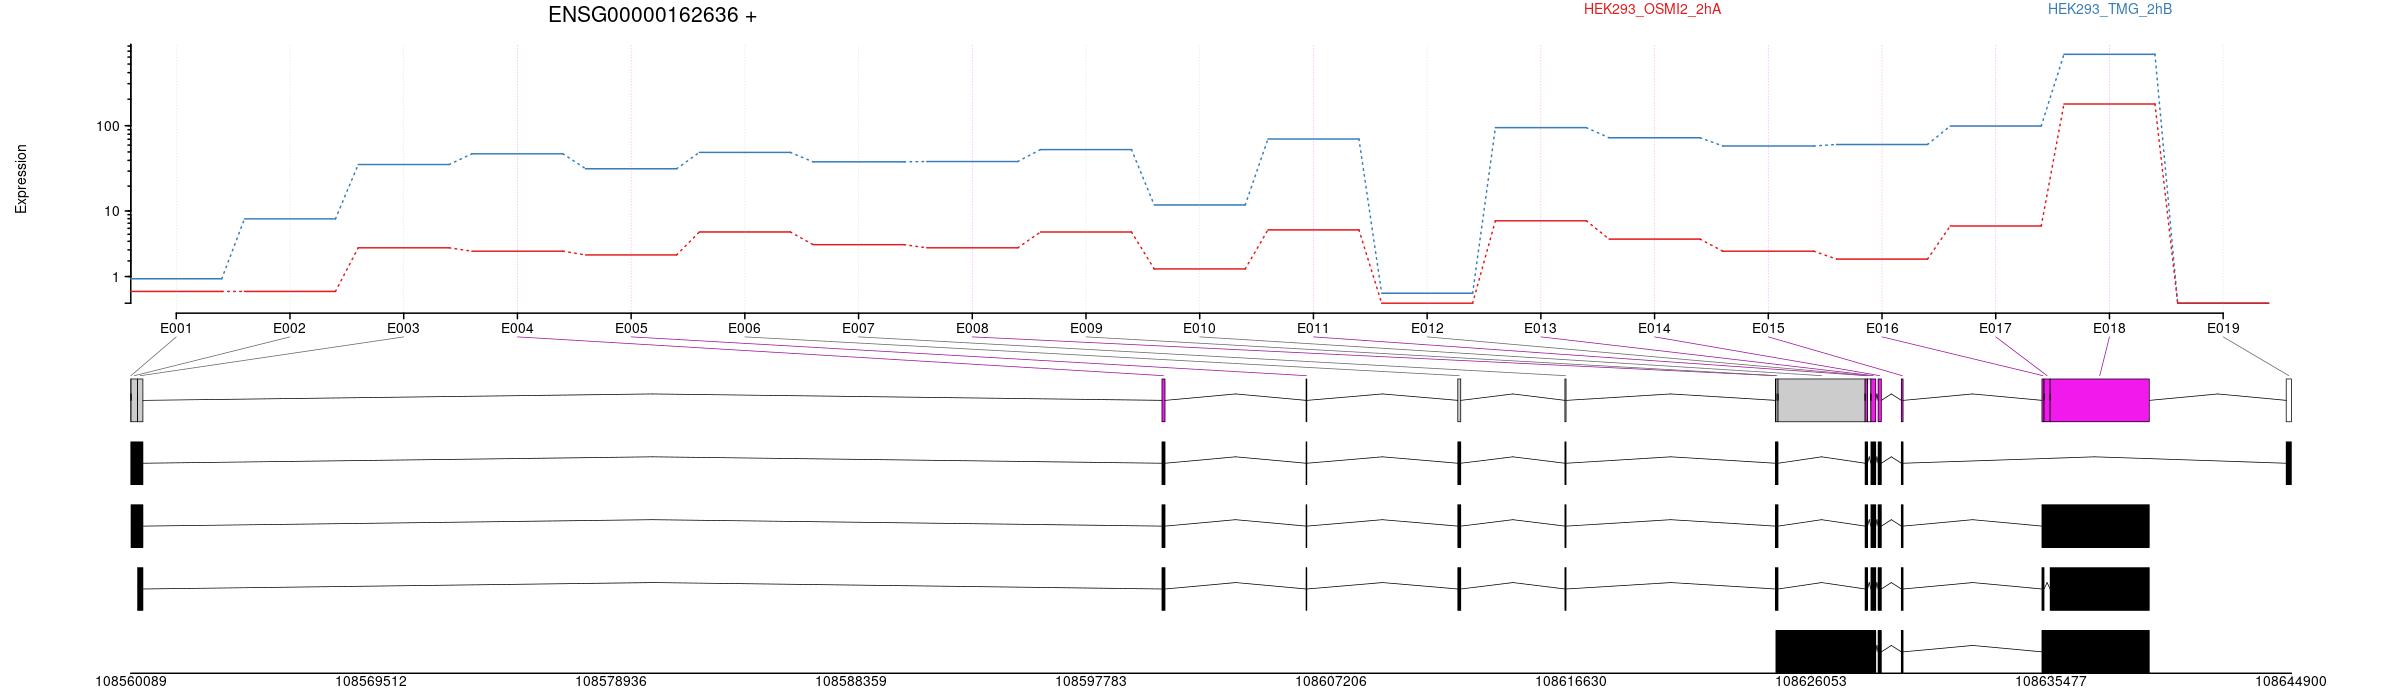Click the y-axis tick label 10
Image resolution: width=2400 pixels, height=700 pixels.
(112, 211)
